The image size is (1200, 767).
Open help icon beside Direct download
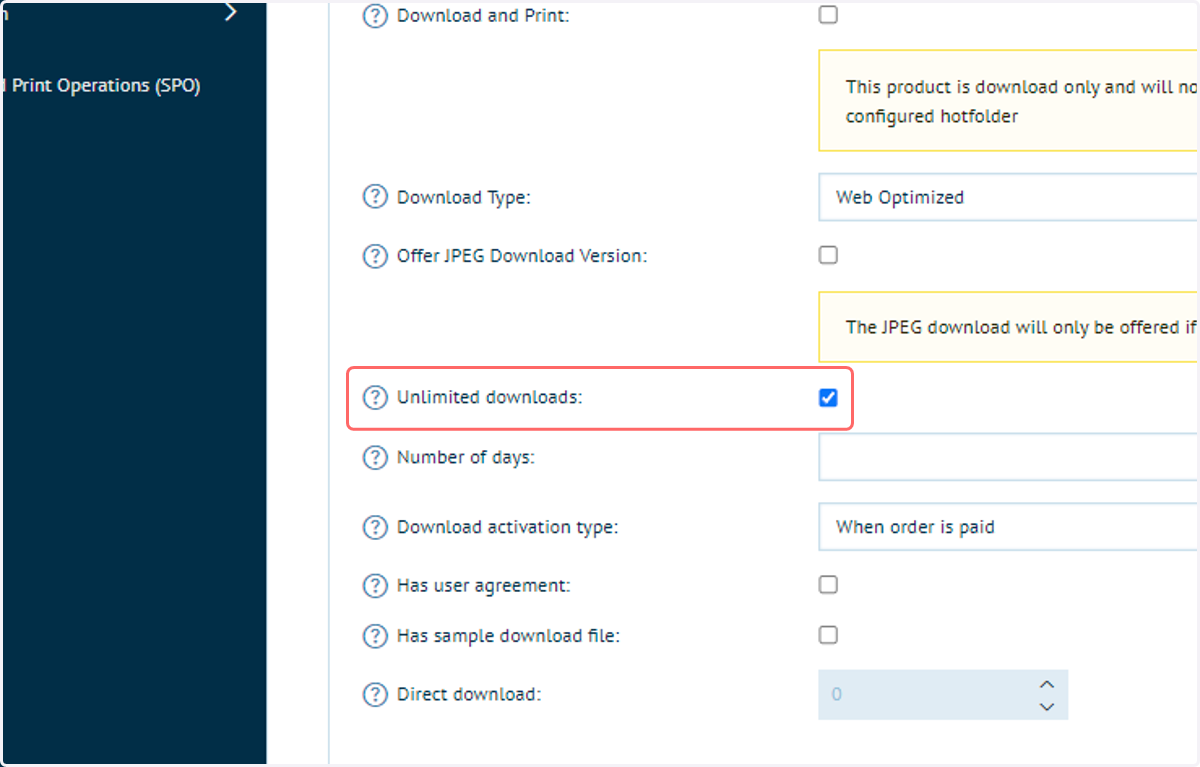[x=374, y=695]
